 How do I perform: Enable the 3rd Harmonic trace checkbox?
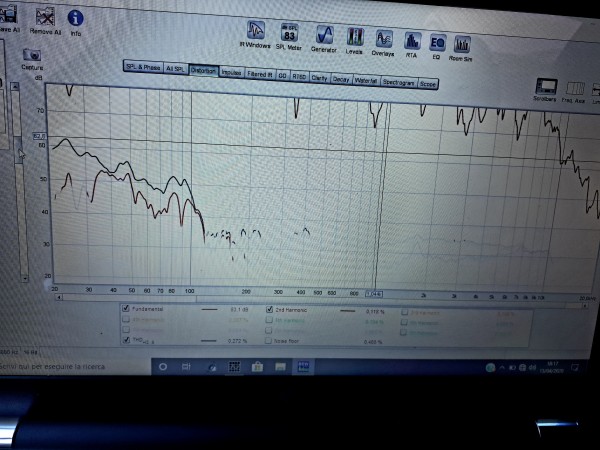pyautogui.click(x=404, y=313)
